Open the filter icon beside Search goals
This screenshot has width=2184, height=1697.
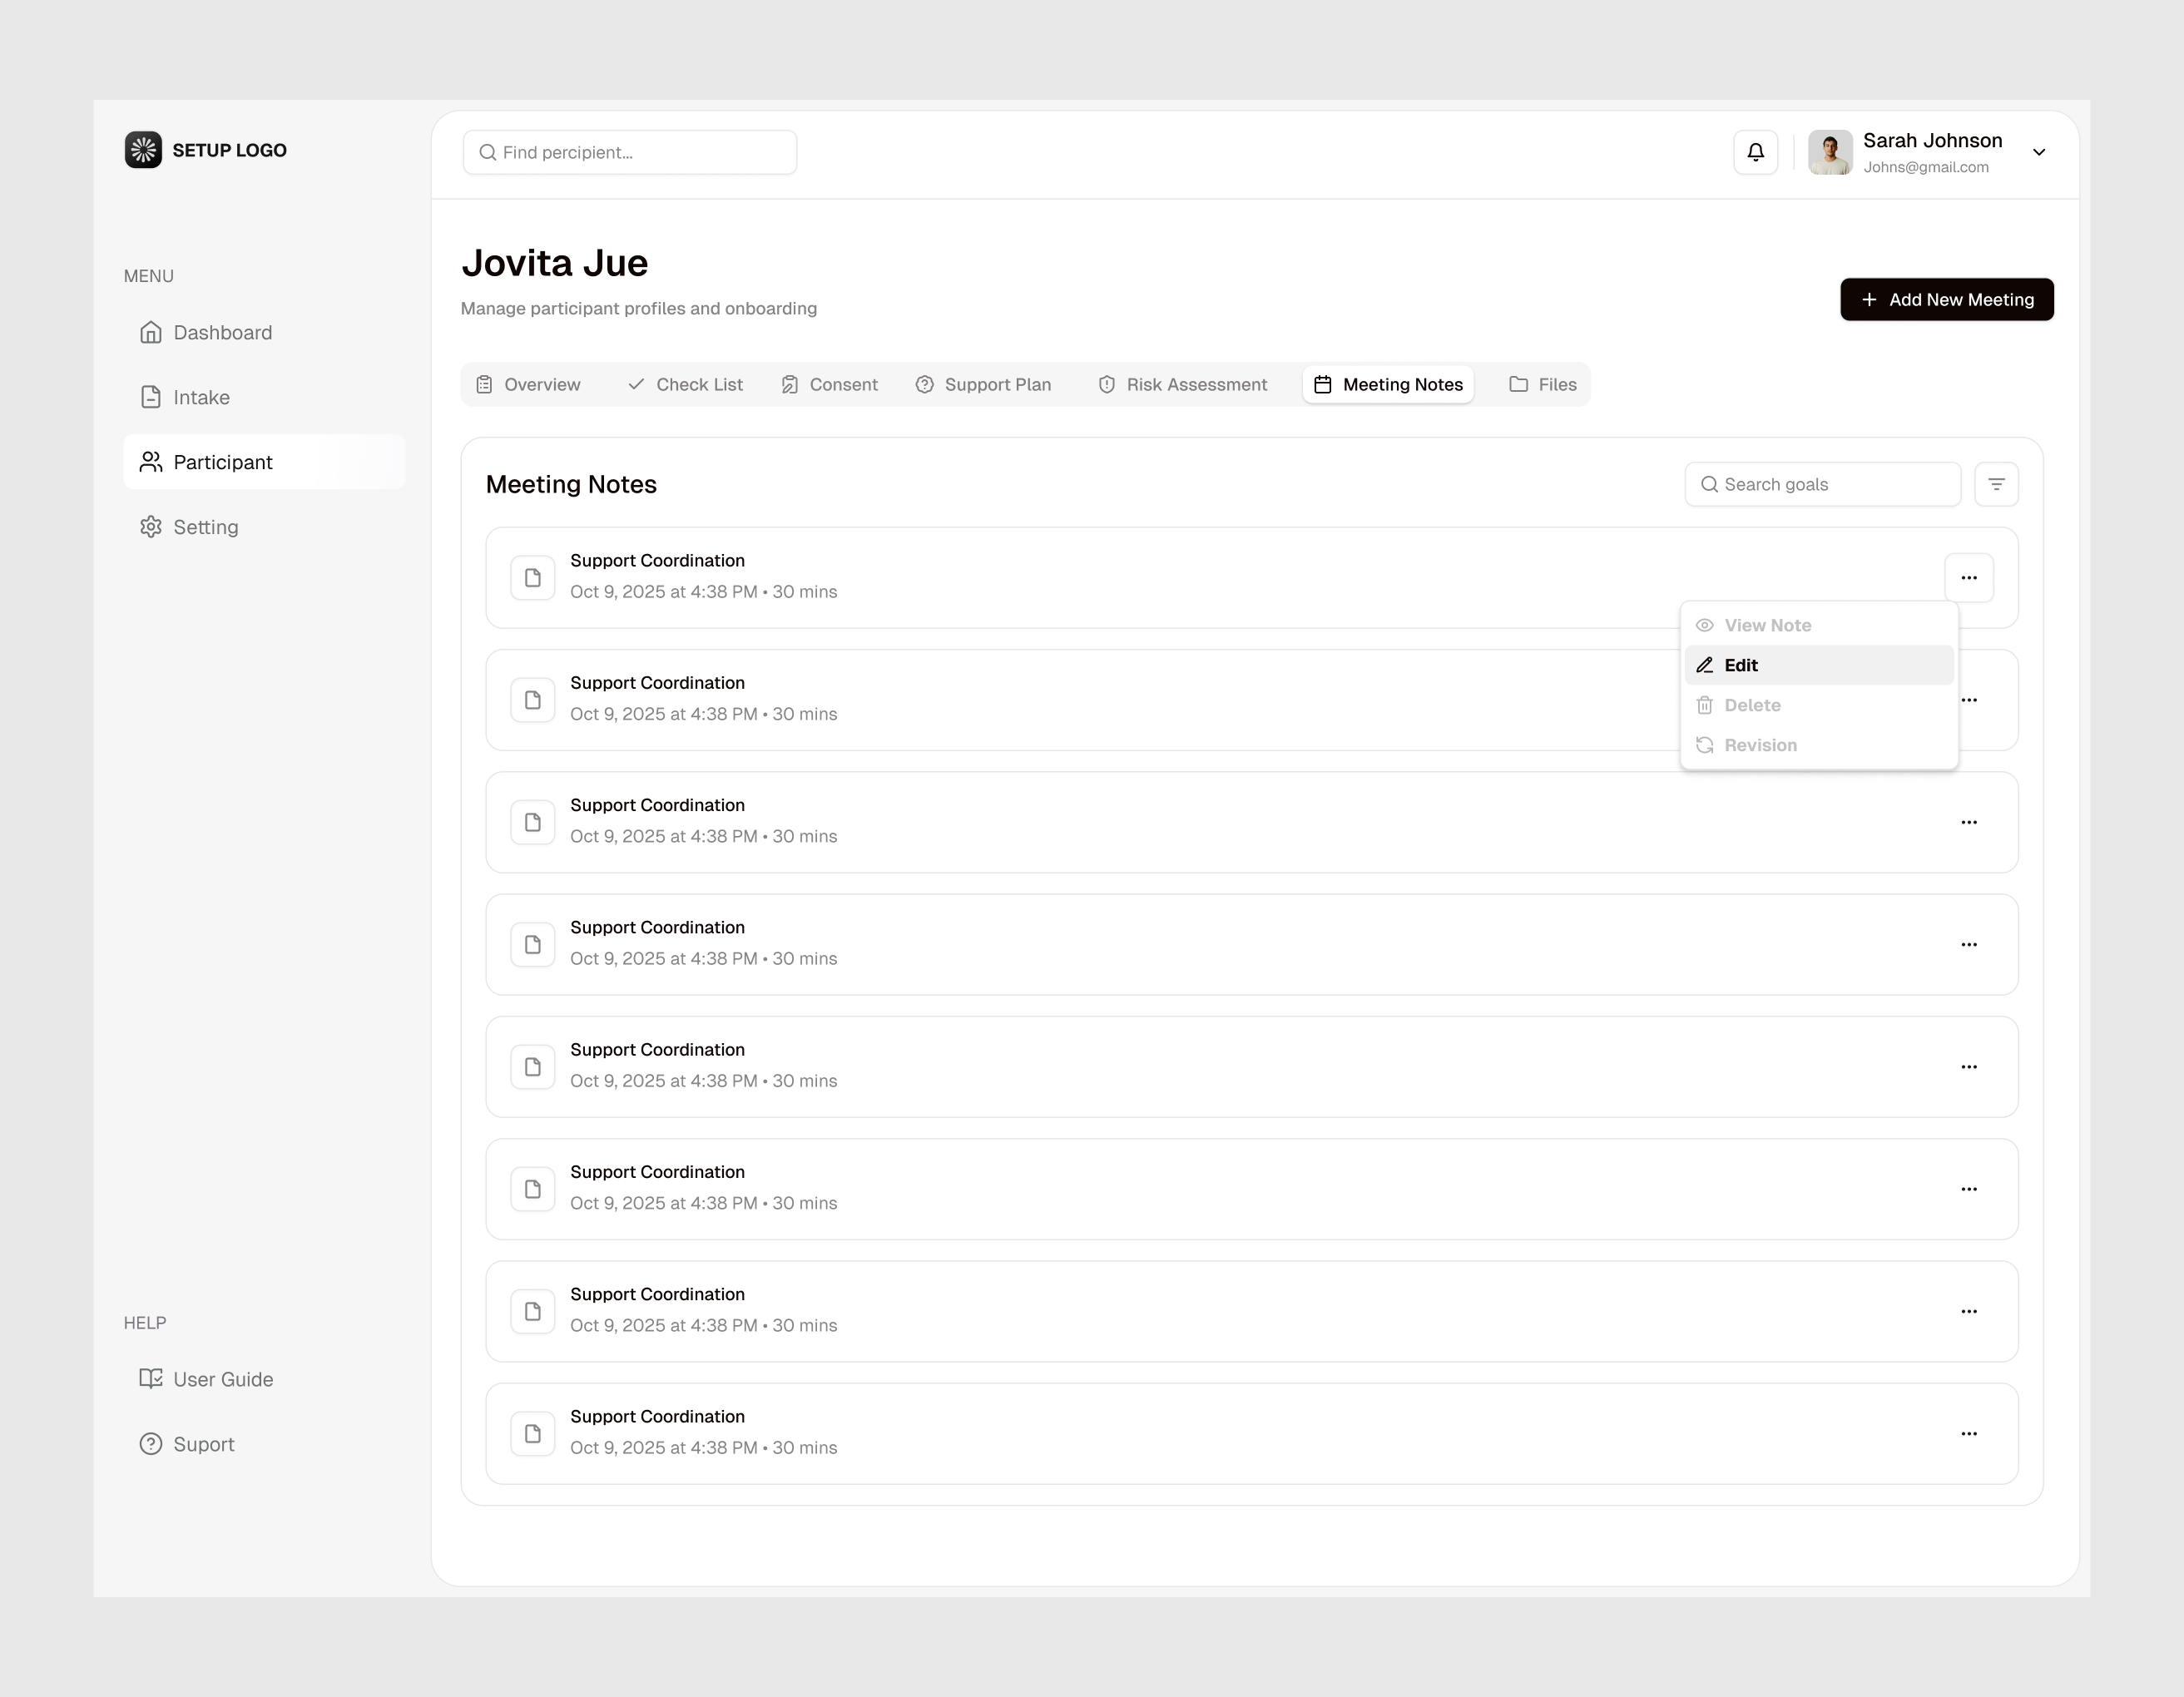click(1997, 483)
